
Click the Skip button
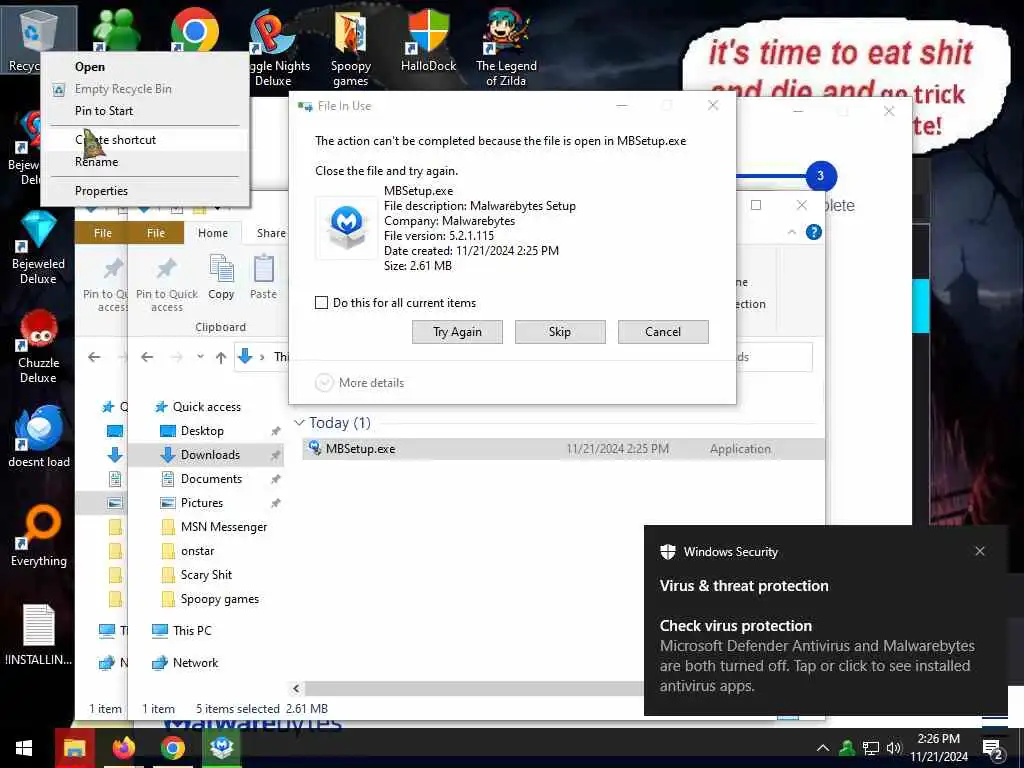(560, 332)
